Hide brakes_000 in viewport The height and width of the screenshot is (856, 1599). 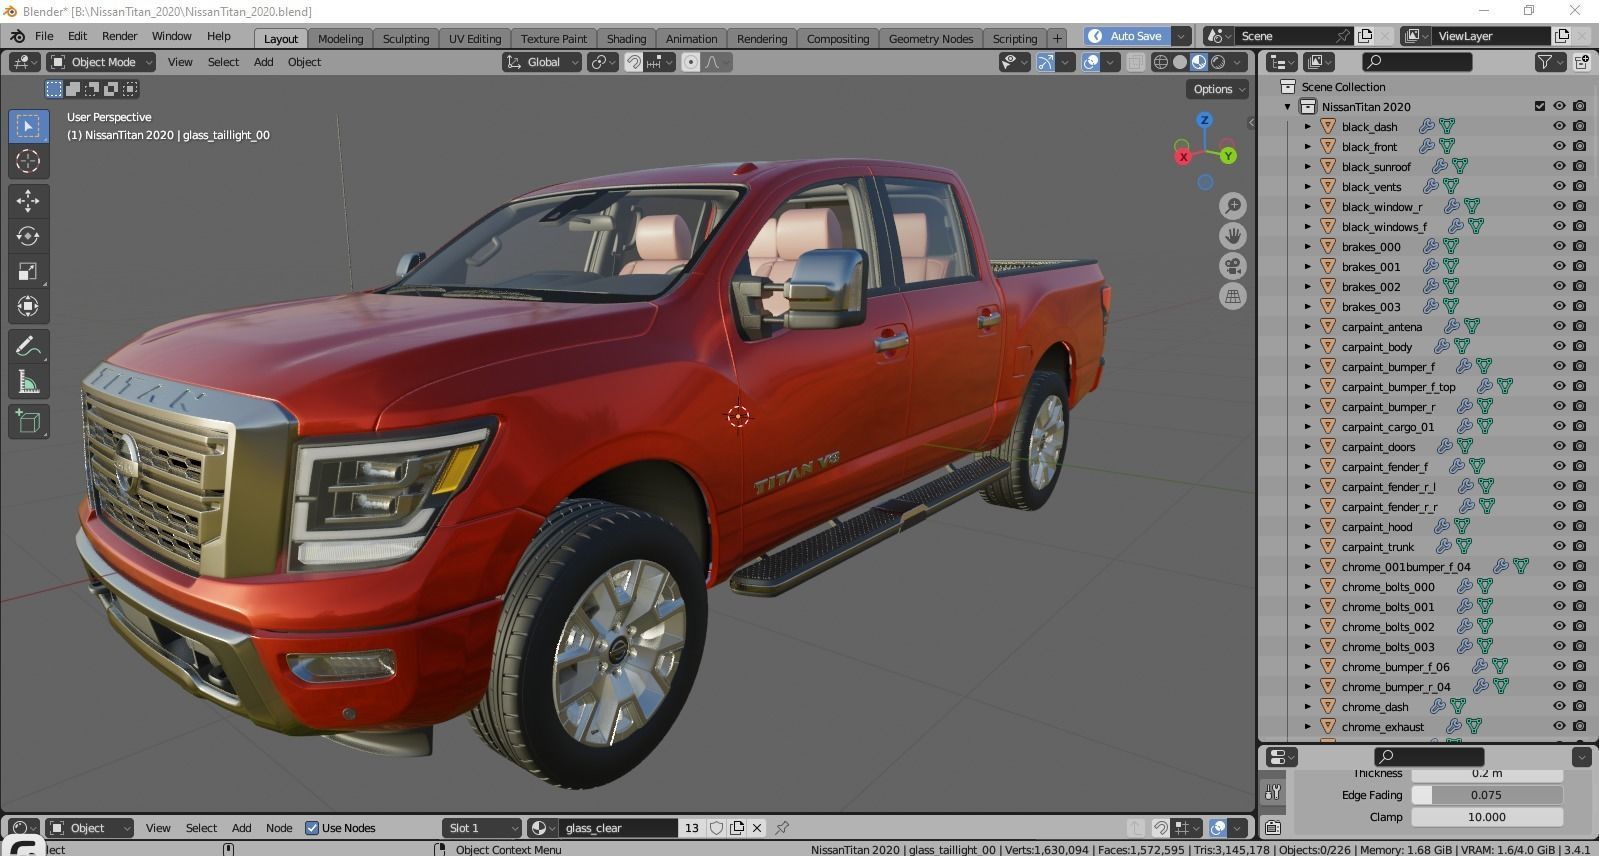click(1559, 246)
